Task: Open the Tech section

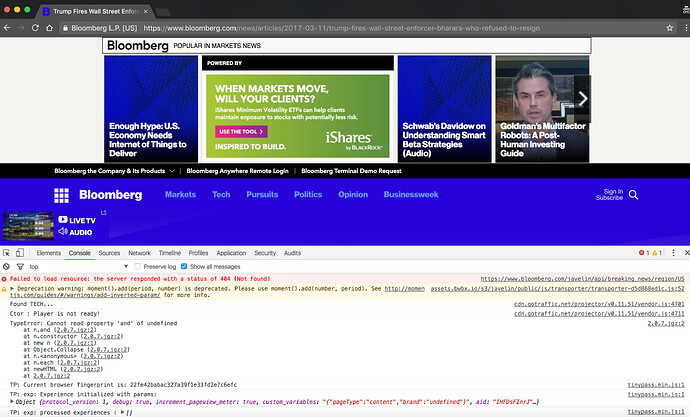Action: click(x=221, y=194)
